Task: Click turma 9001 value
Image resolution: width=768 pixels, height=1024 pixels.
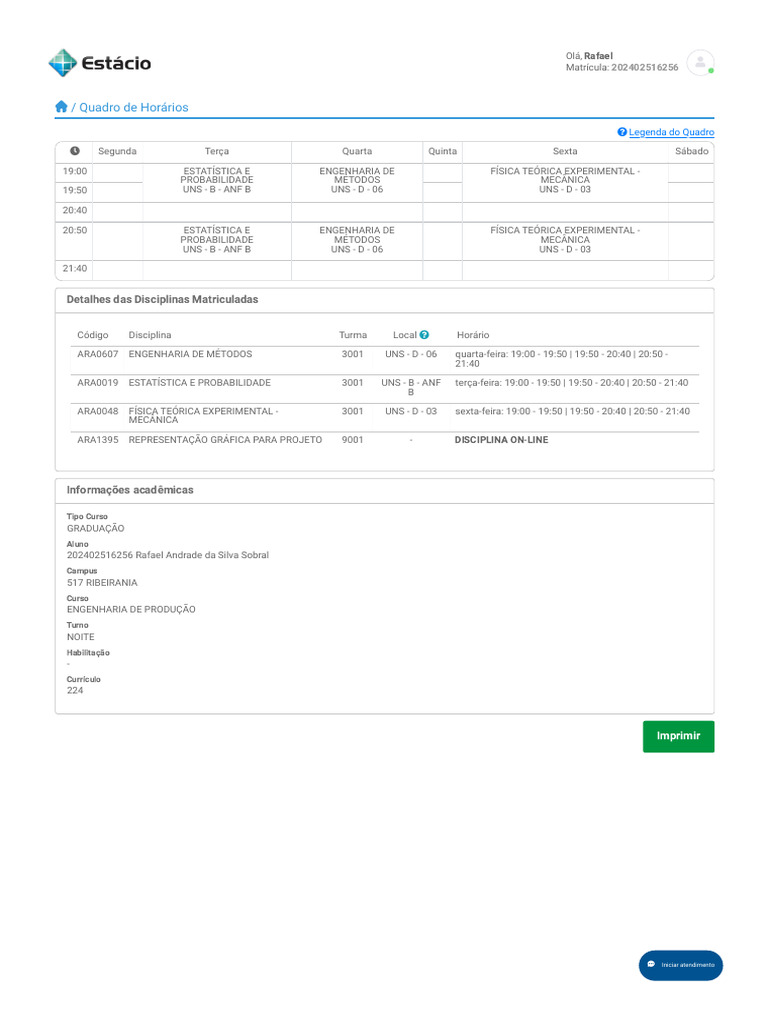Action: (352, 440)
